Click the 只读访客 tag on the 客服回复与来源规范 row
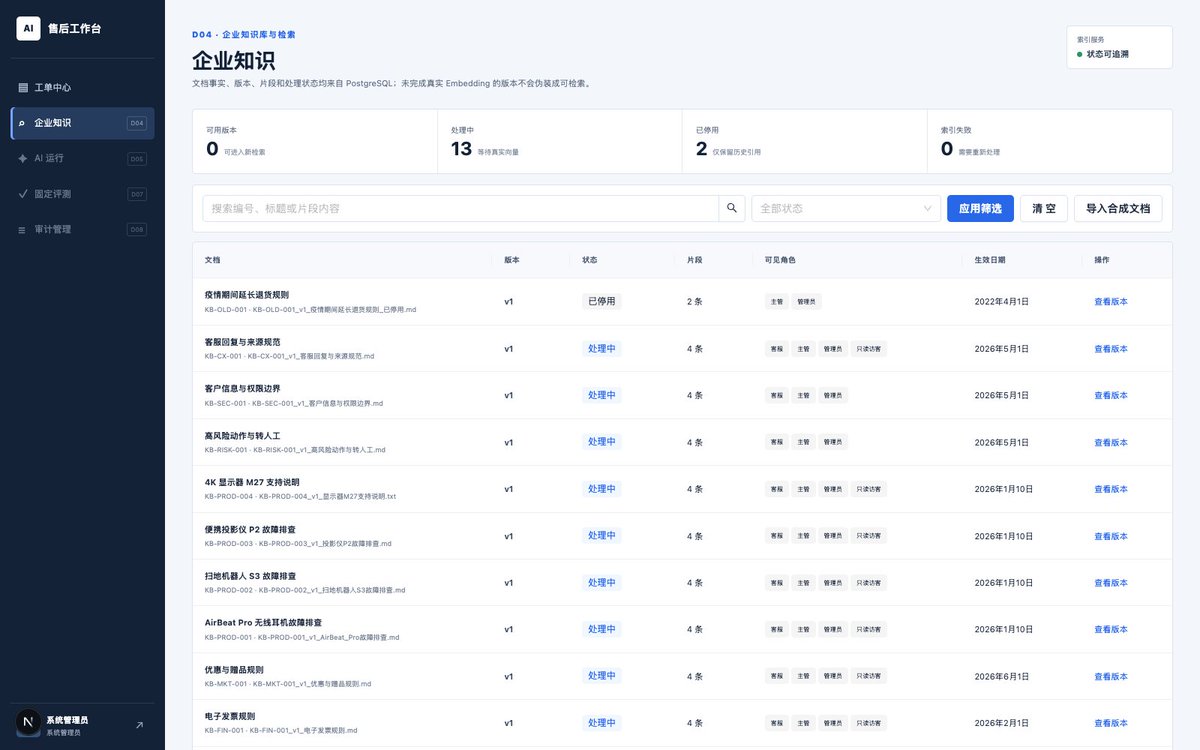Screen dimensions: 1200x750 click(868, 349)
